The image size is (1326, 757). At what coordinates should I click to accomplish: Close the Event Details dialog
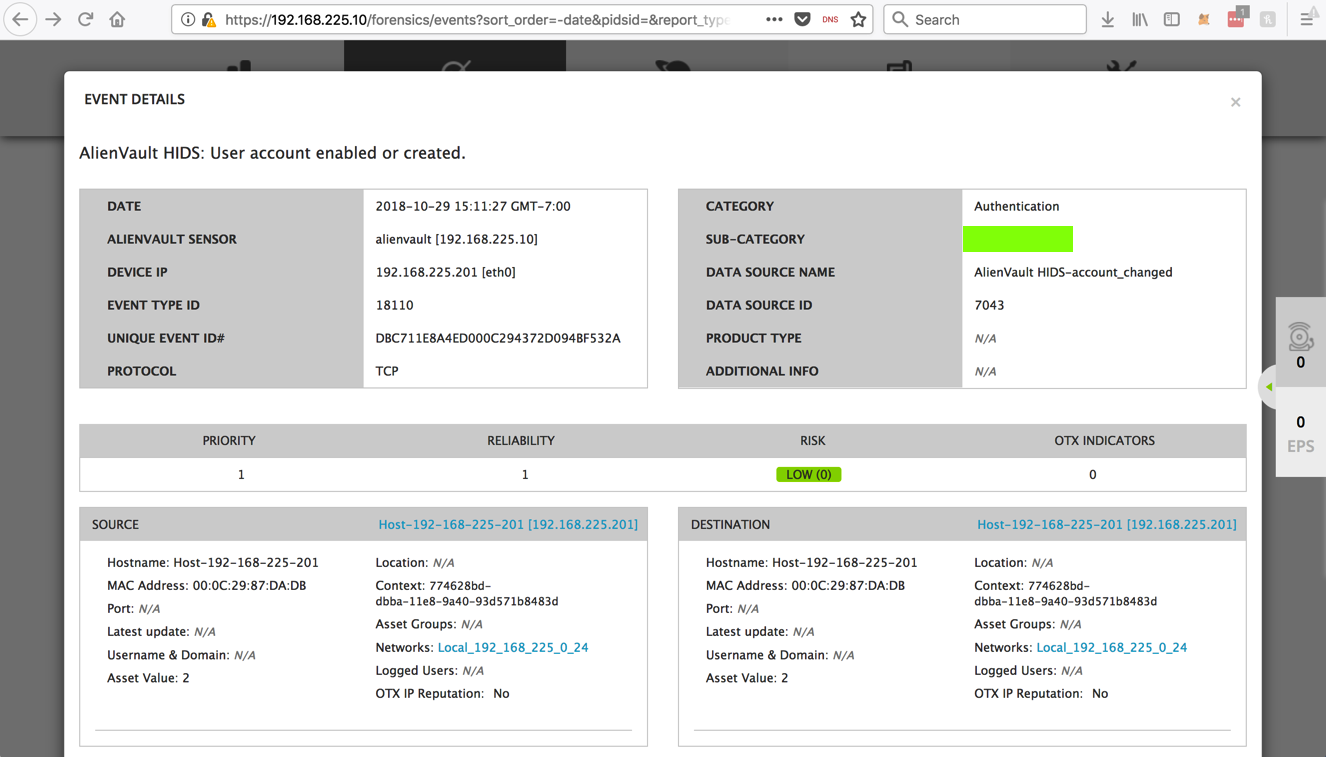tap(1236, 102)
